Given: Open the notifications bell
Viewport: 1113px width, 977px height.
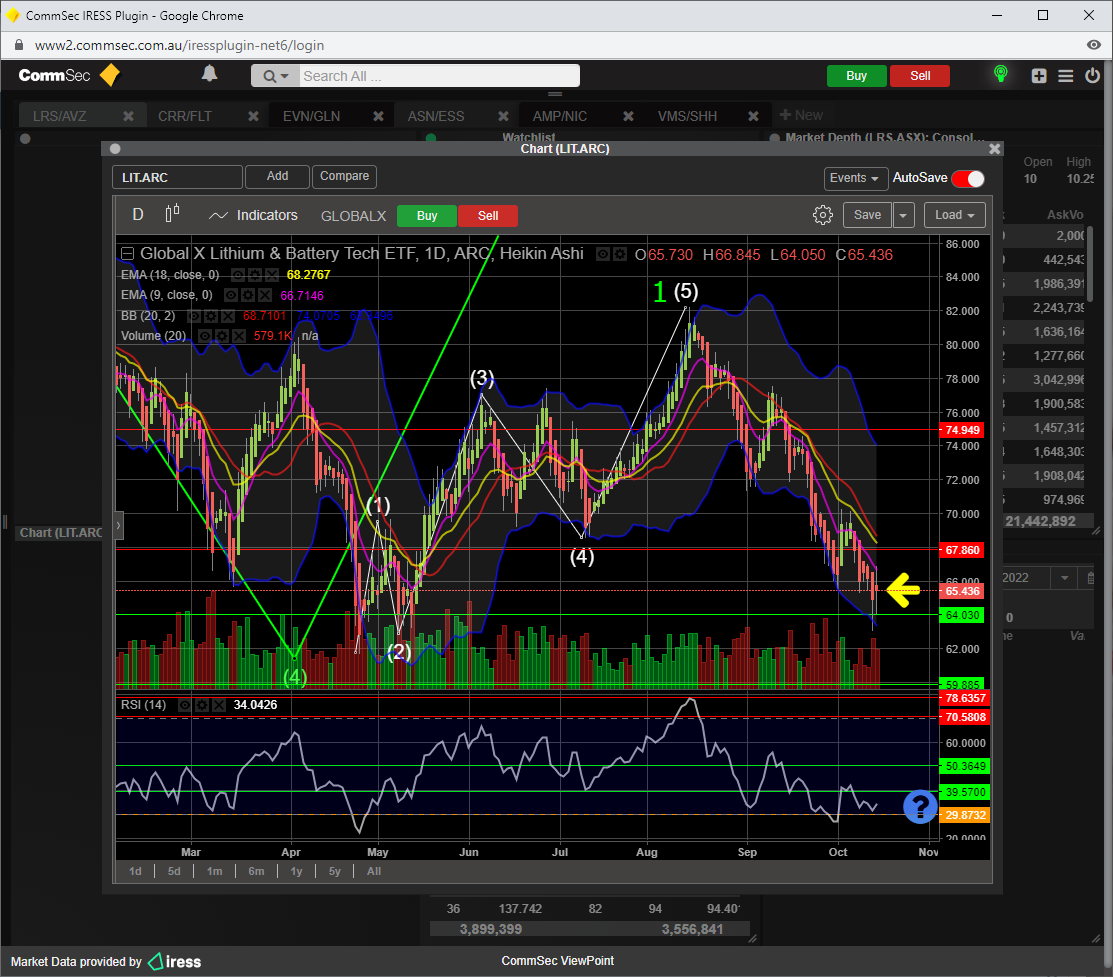Looking at the screenshot, I should [x=209, y=75].
